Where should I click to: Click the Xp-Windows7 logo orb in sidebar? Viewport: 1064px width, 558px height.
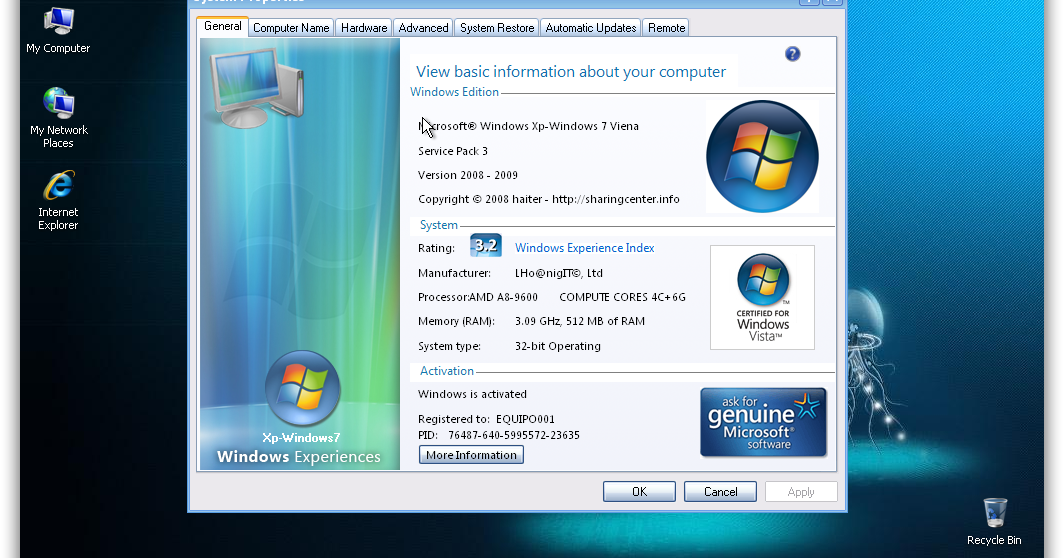[x=303, y=388]
